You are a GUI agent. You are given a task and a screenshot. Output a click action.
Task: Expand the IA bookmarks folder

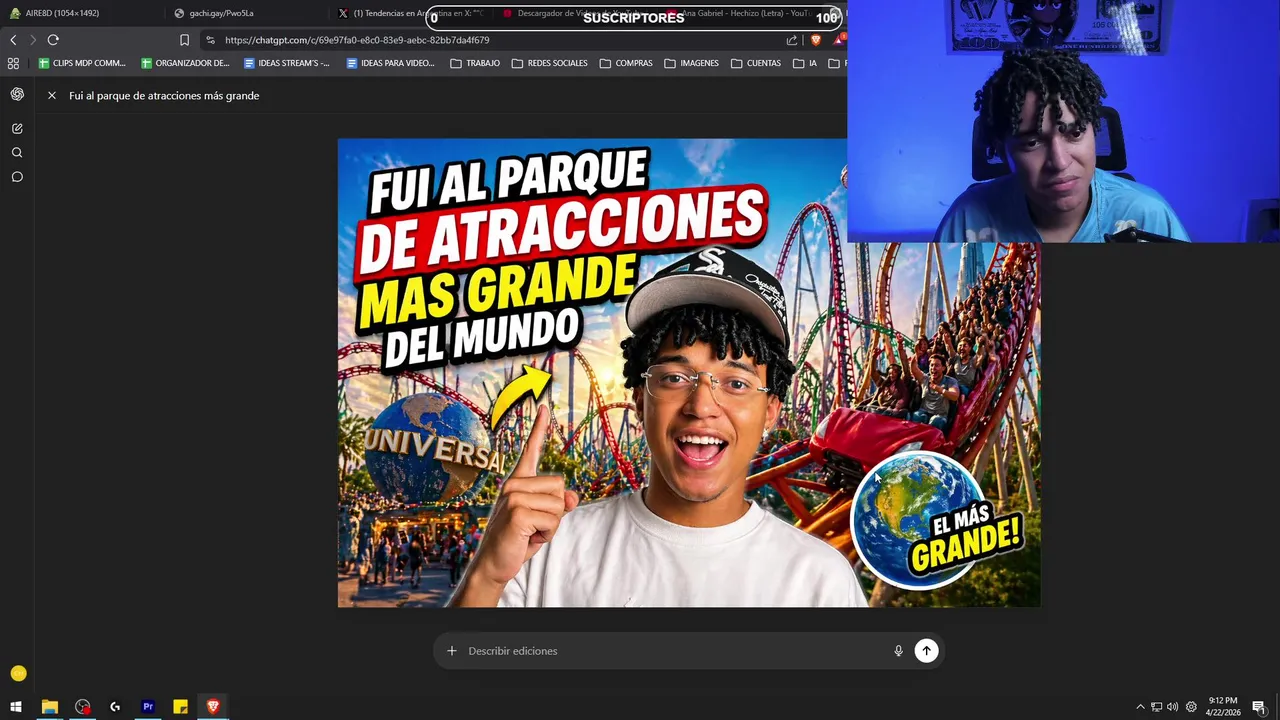[805, 63]
